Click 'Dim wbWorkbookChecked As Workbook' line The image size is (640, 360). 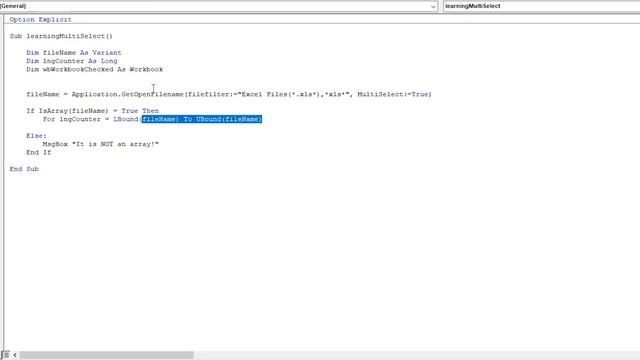pos(95,69)
